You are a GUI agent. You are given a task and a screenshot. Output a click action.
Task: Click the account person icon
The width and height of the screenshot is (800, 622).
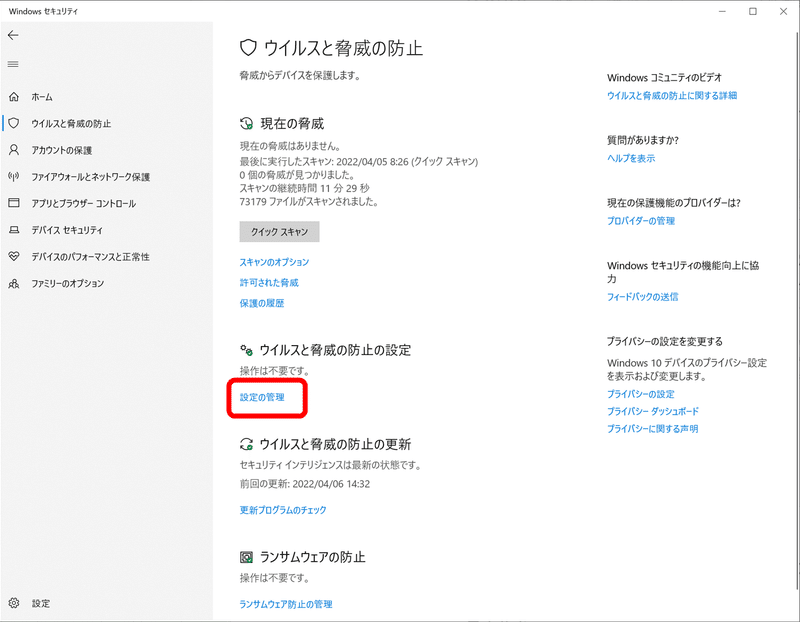(14, 150)
